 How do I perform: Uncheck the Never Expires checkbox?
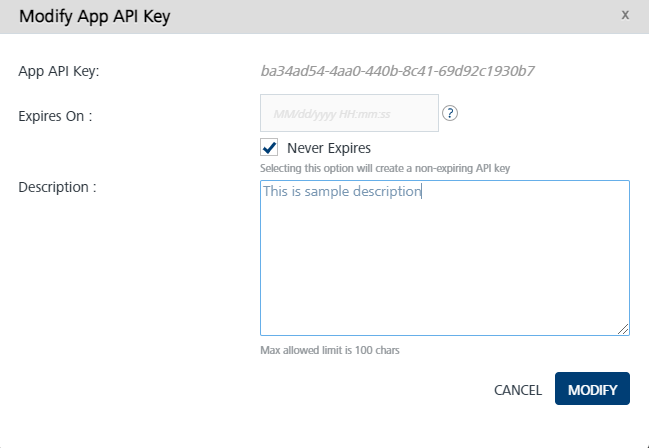[x=269, y=148]
